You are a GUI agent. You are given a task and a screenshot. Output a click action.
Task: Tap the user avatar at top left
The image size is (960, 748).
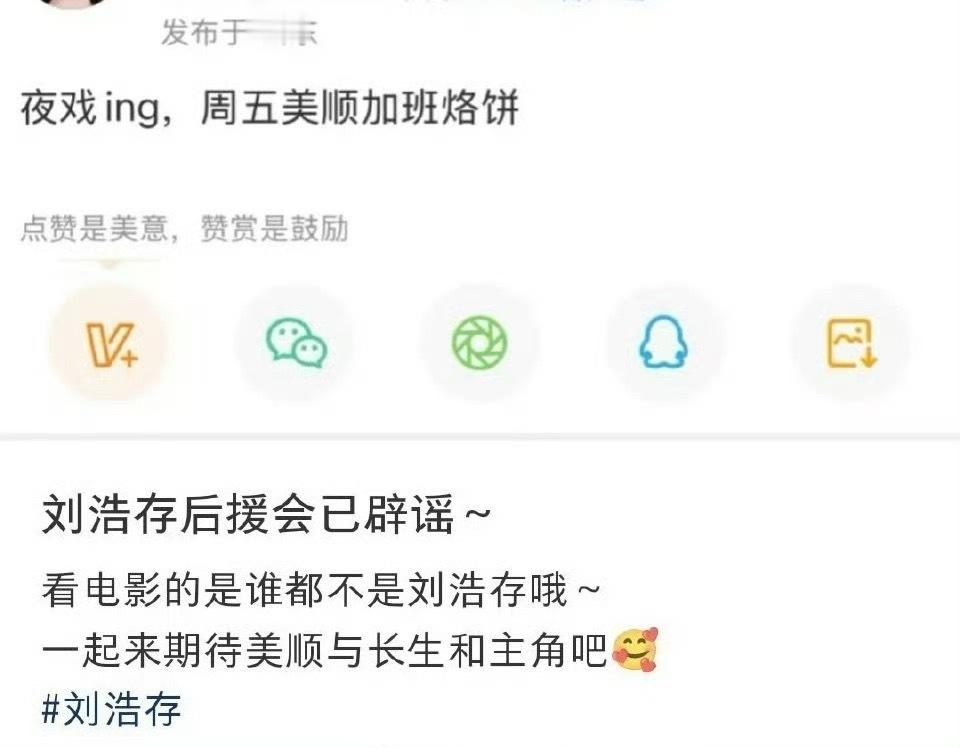point(73,3)
